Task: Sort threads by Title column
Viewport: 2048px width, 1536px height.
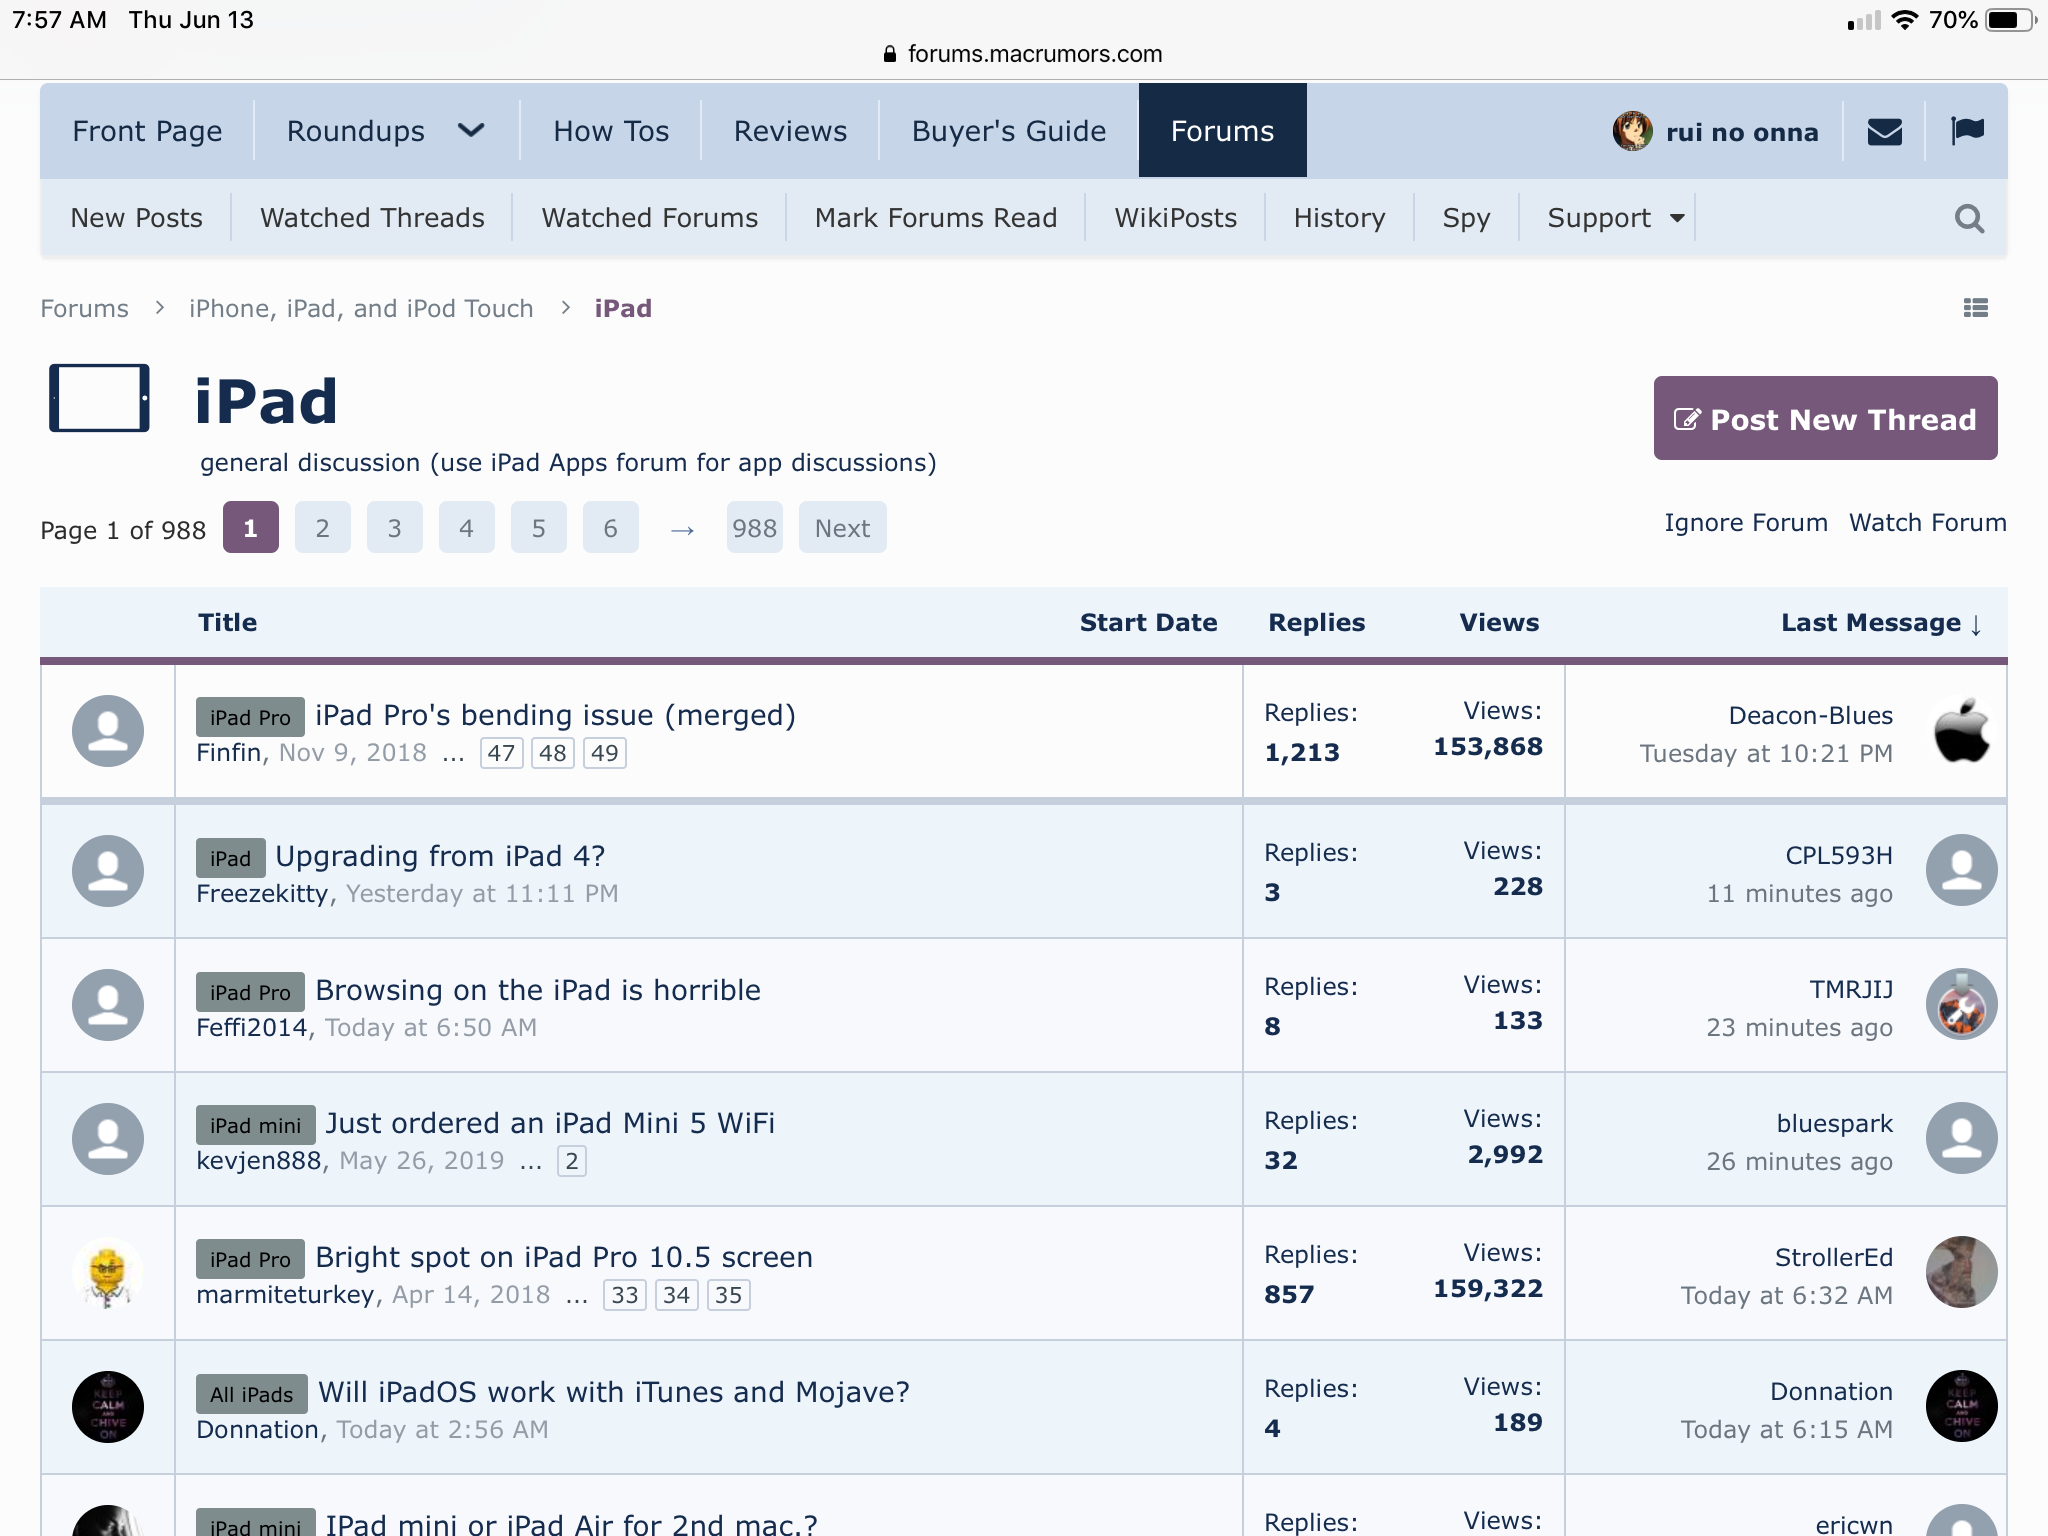Action: (x=227, y=623)
